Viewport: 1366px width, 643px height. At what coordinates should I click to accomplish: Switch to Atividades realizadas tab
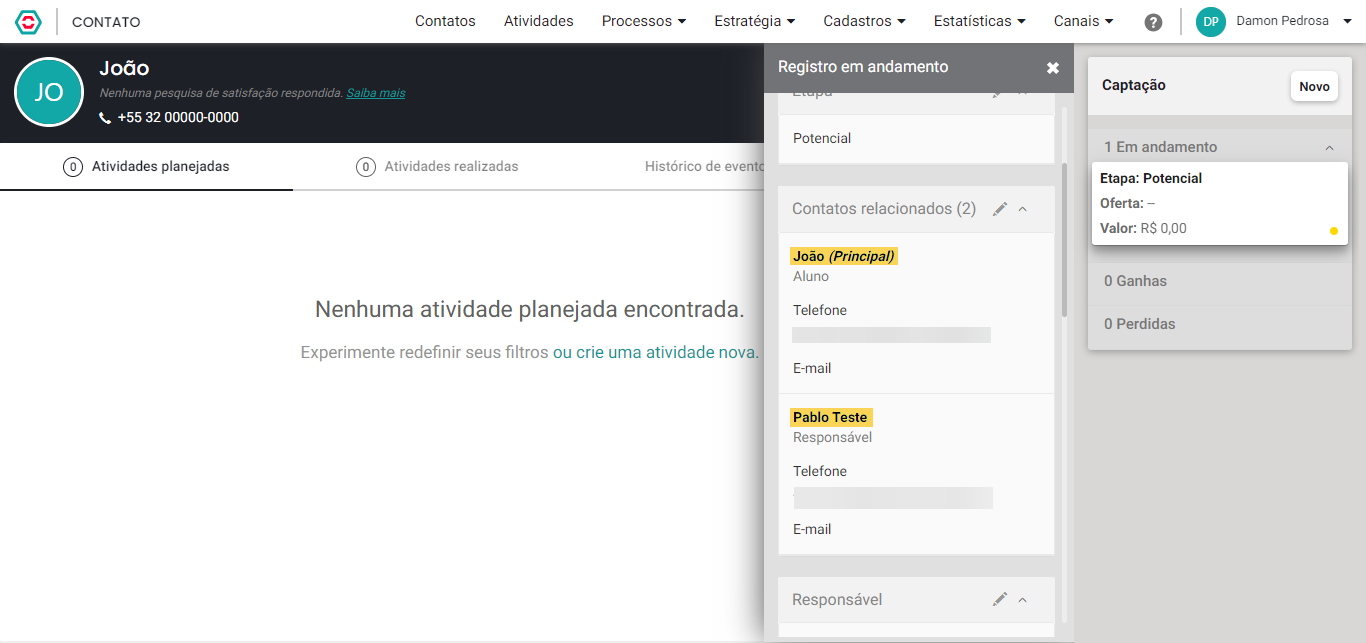pos(438,167)
